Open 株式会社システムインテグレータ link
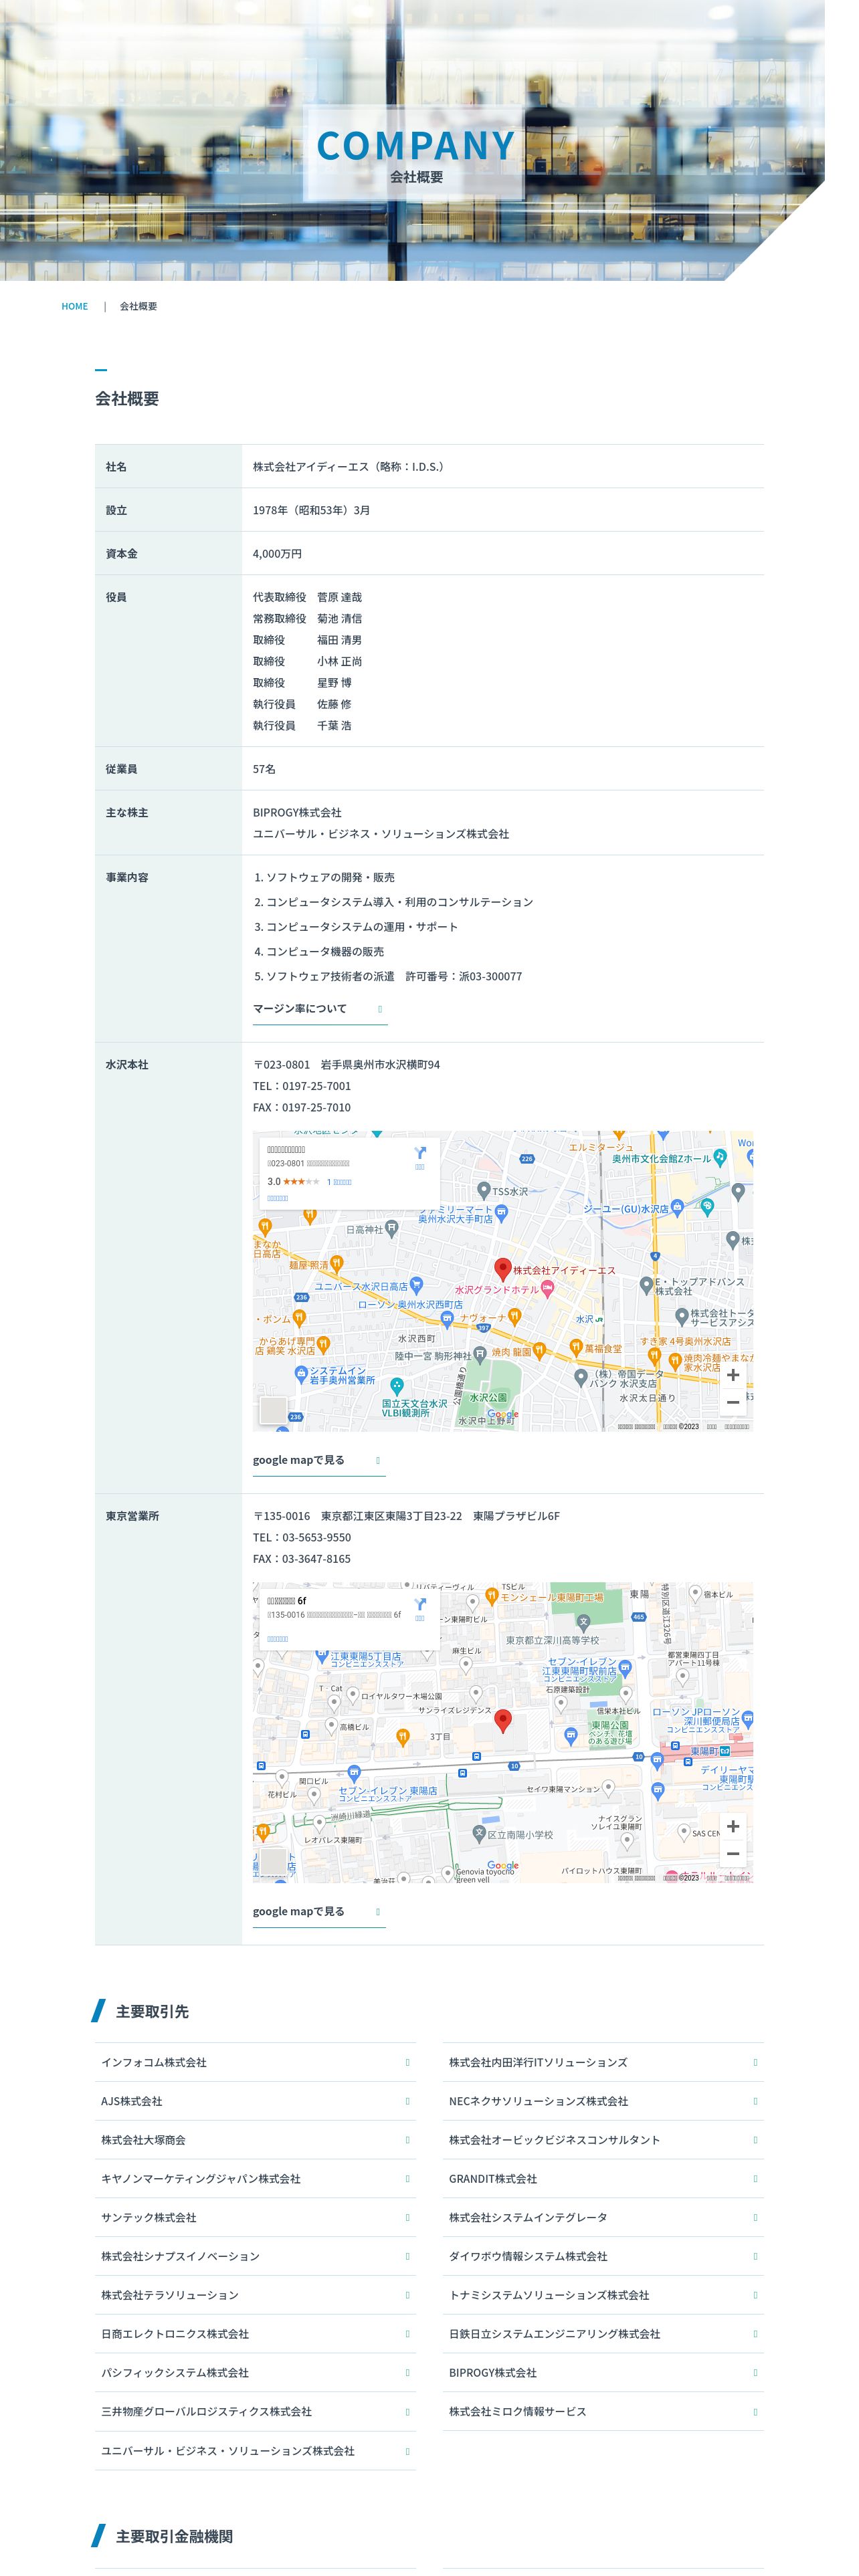Image resolution: width=859 pixels, height=2576 pixels. coord(603,2218)
